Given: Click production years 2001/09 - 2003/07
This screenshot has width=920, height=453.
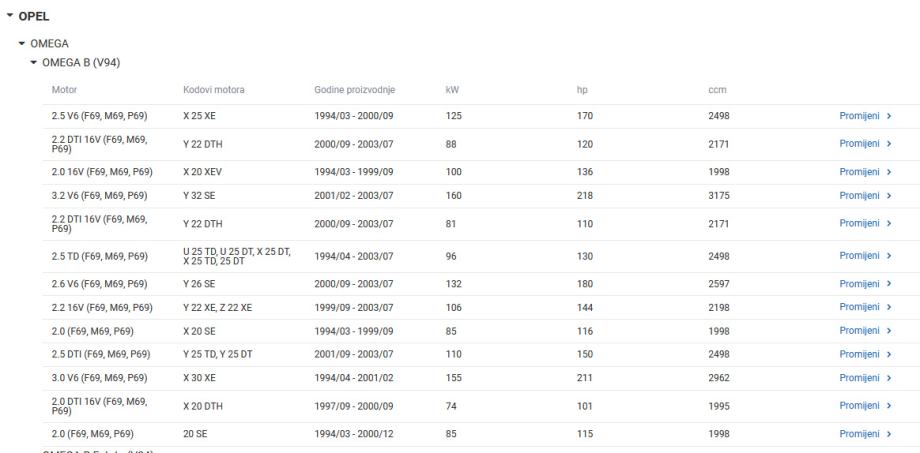Looking at the screenshot, I should point(354,354).
